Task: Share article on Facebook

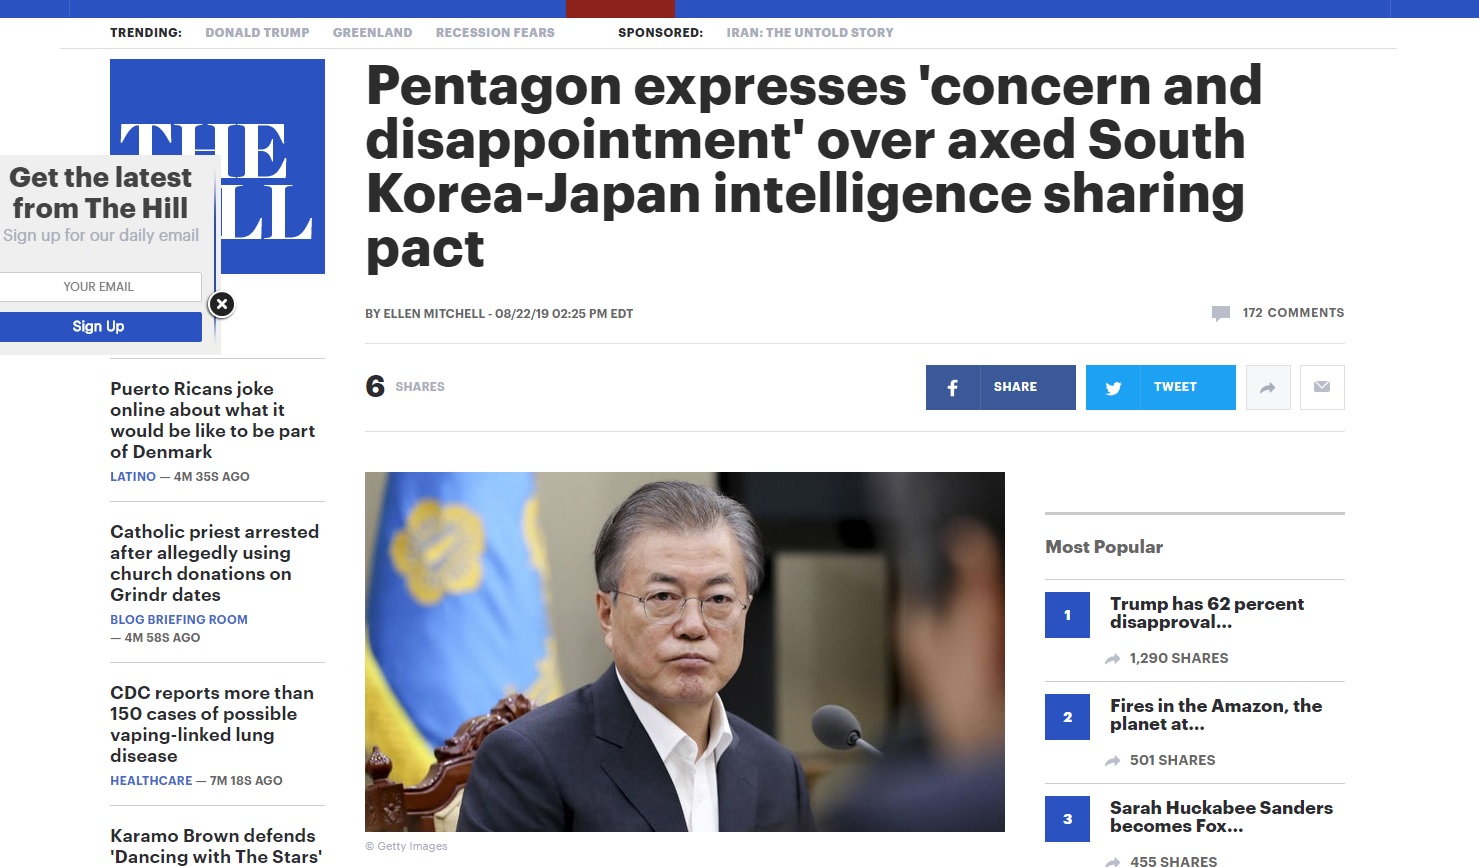Action: 1000,387
